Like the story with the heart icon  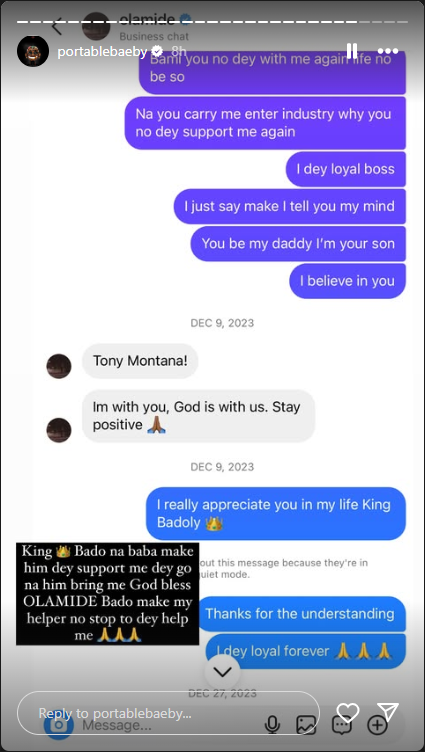coord(348,713)
